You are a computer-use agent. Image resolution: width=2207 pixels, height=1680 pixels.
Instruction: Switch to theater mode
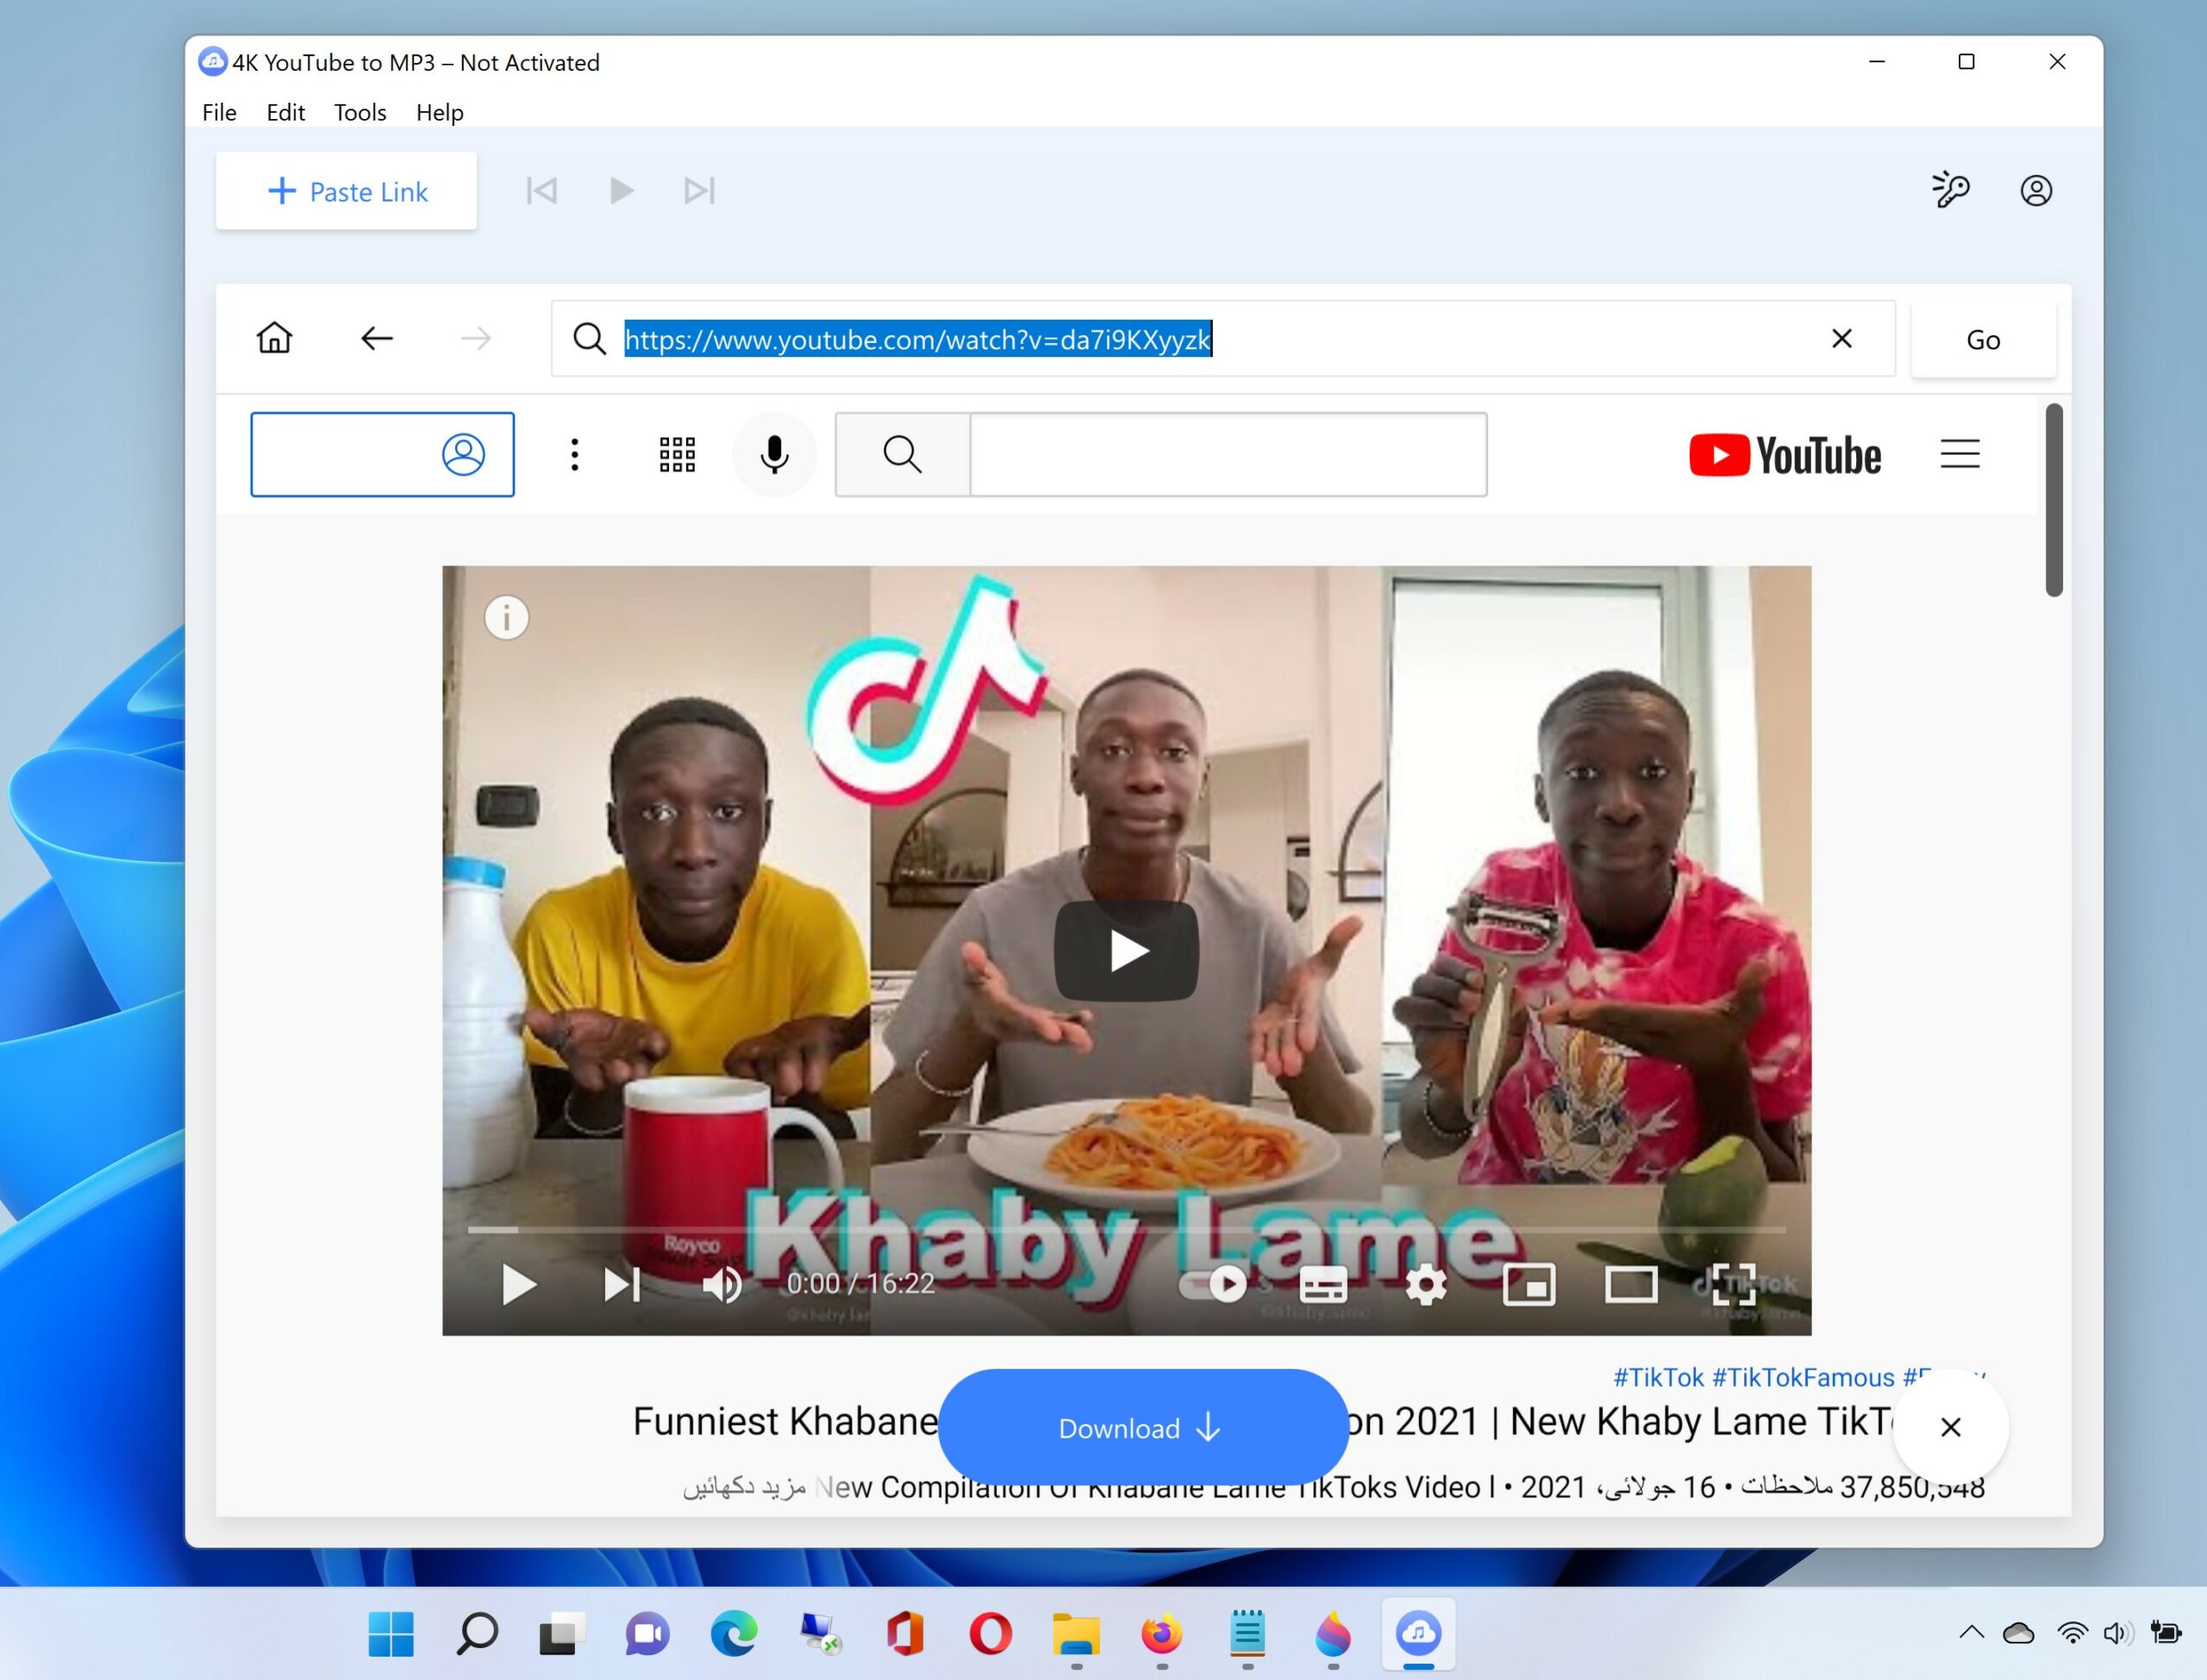coord(1631,1284)
